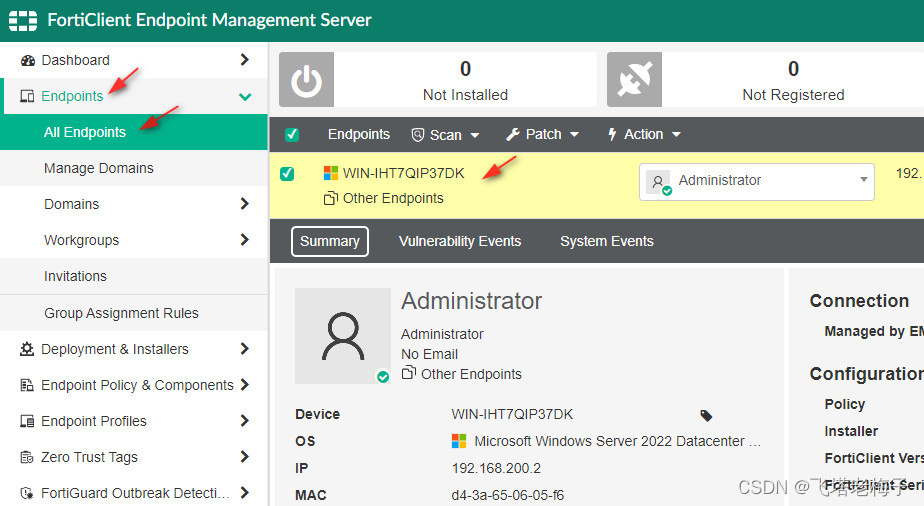
Task: Click the Workgroups sidebar item
Action: tap(134, 240)
